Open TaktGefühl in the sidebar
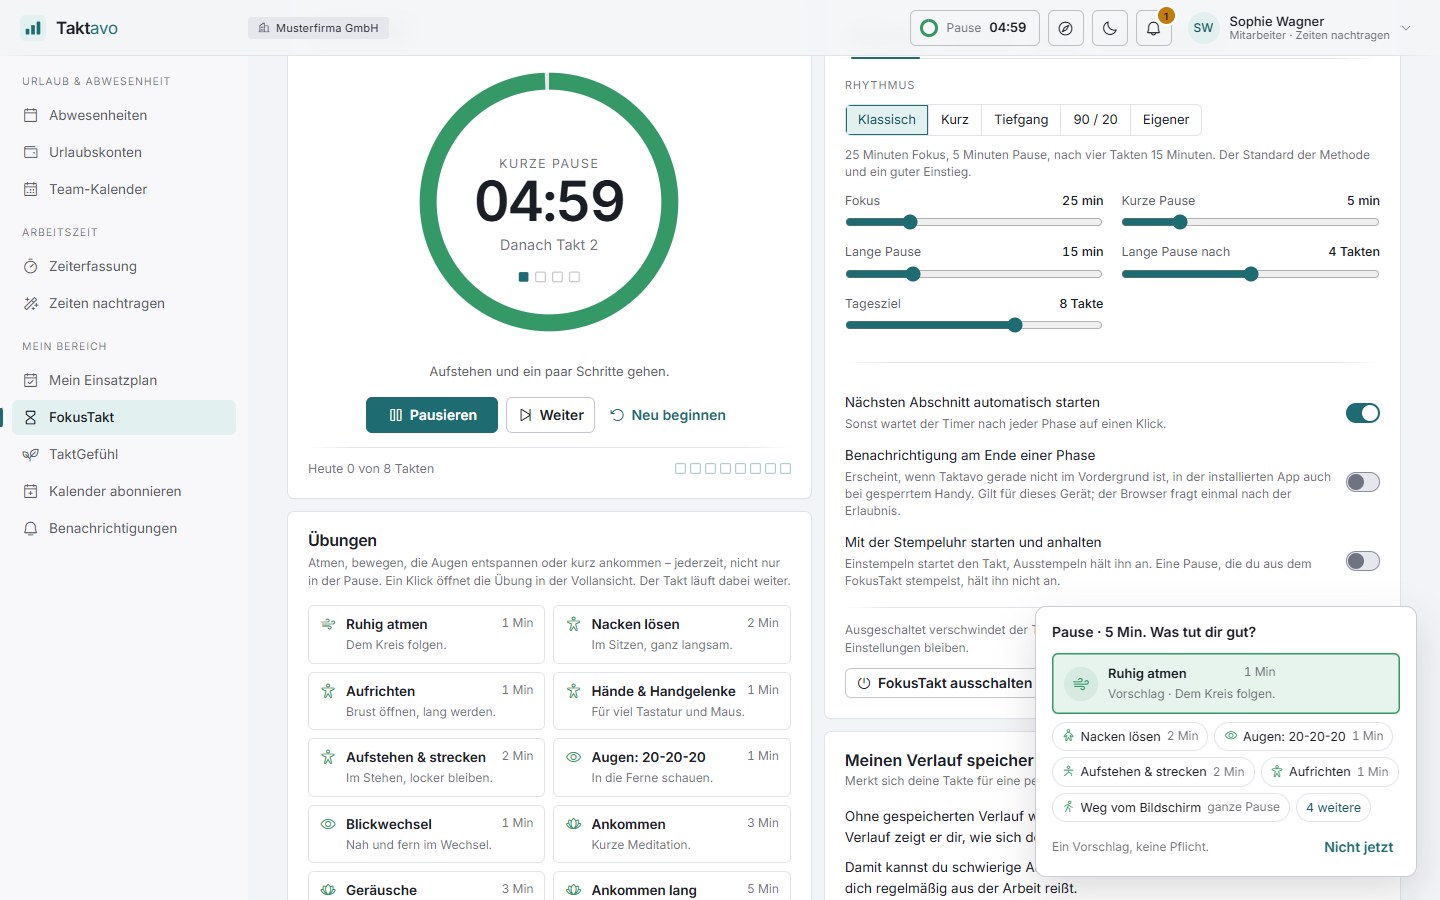Screen dimensions: 1440x900 point(124,454)
